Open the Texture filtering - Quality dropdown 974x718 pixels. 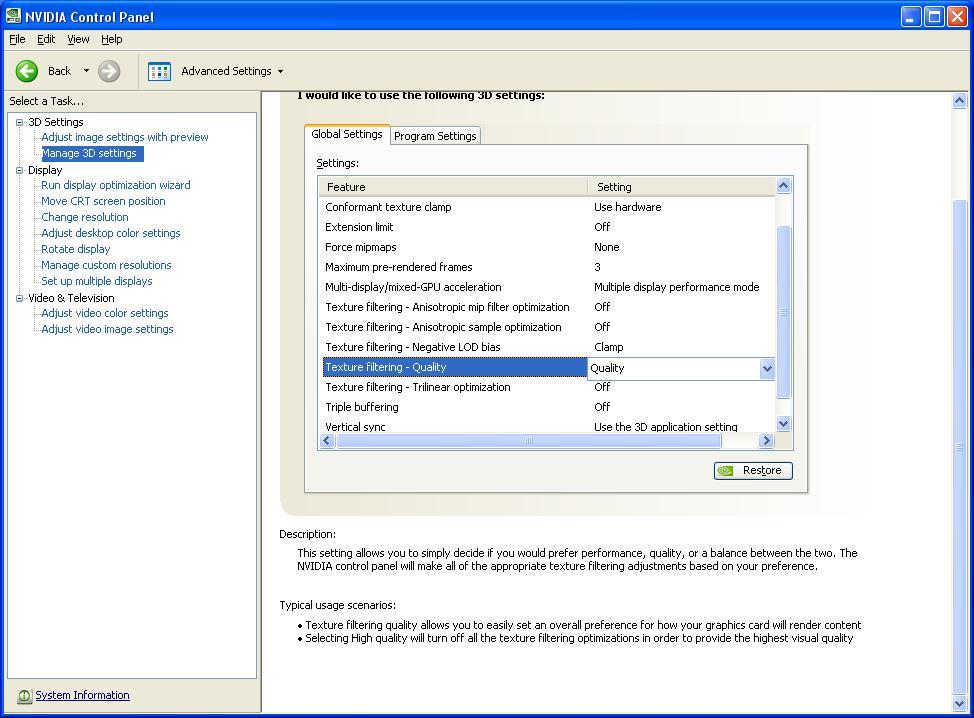(x=766, y=369)
